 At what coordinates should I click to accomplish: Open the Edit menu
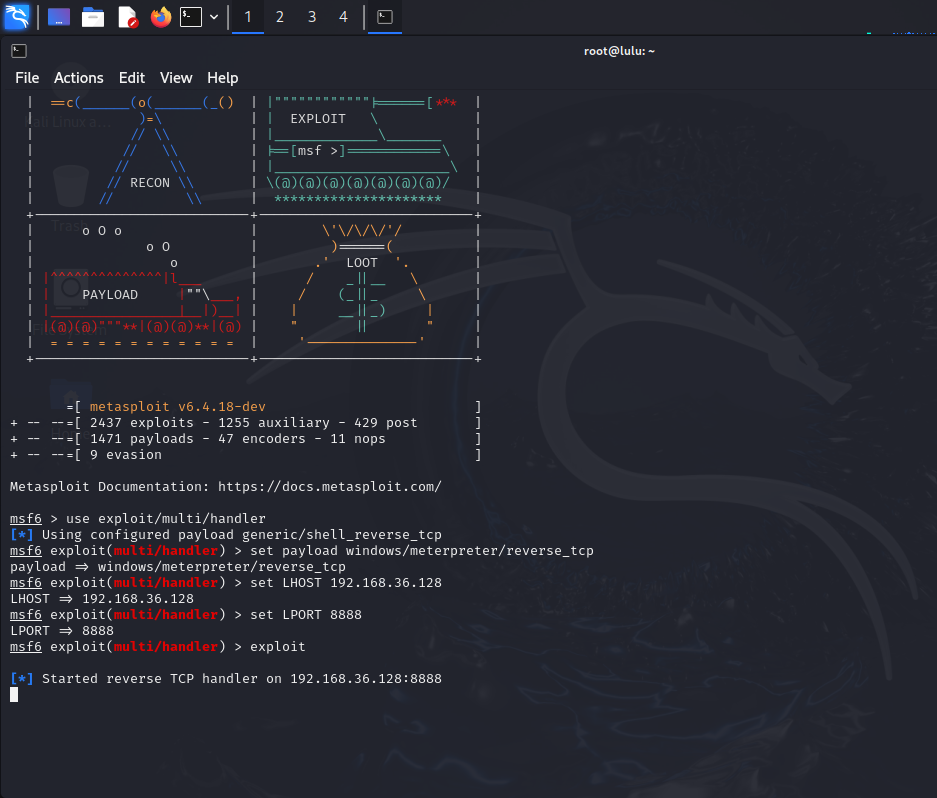131,78
